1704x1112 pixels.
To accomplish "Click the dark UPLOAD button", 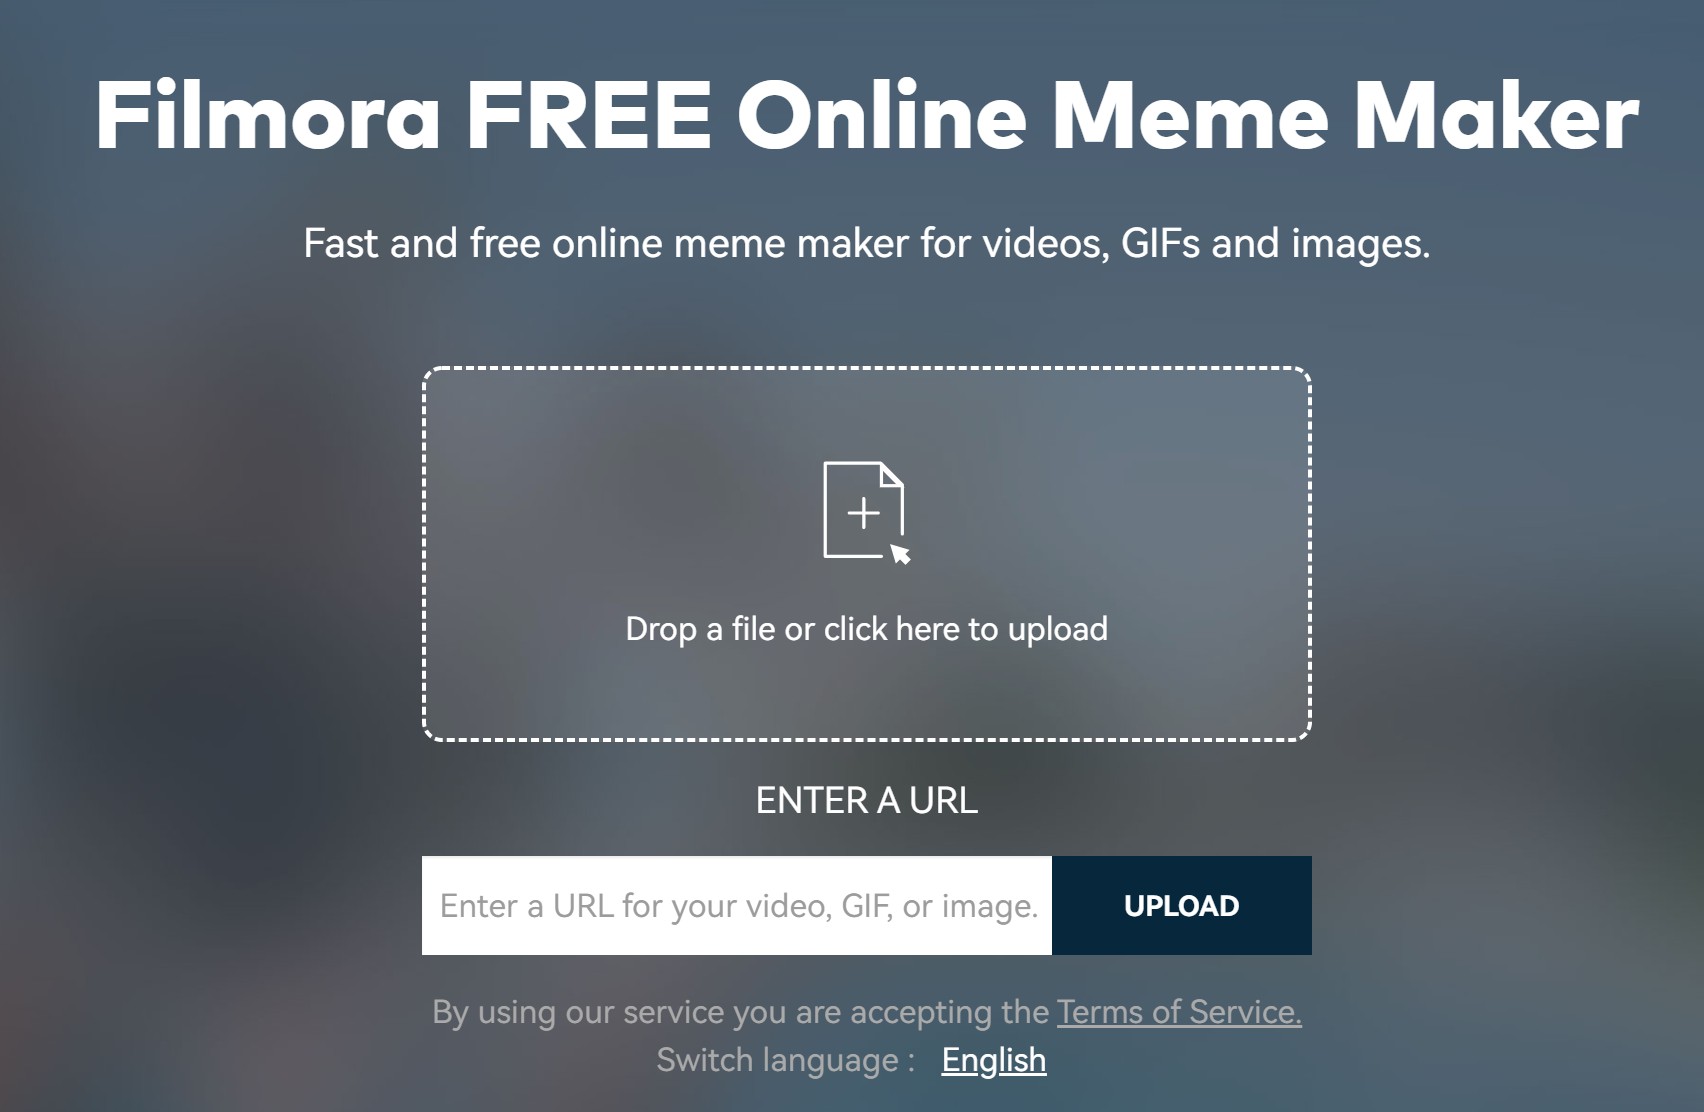I will pyautogui.click(x=1181, y=905).
